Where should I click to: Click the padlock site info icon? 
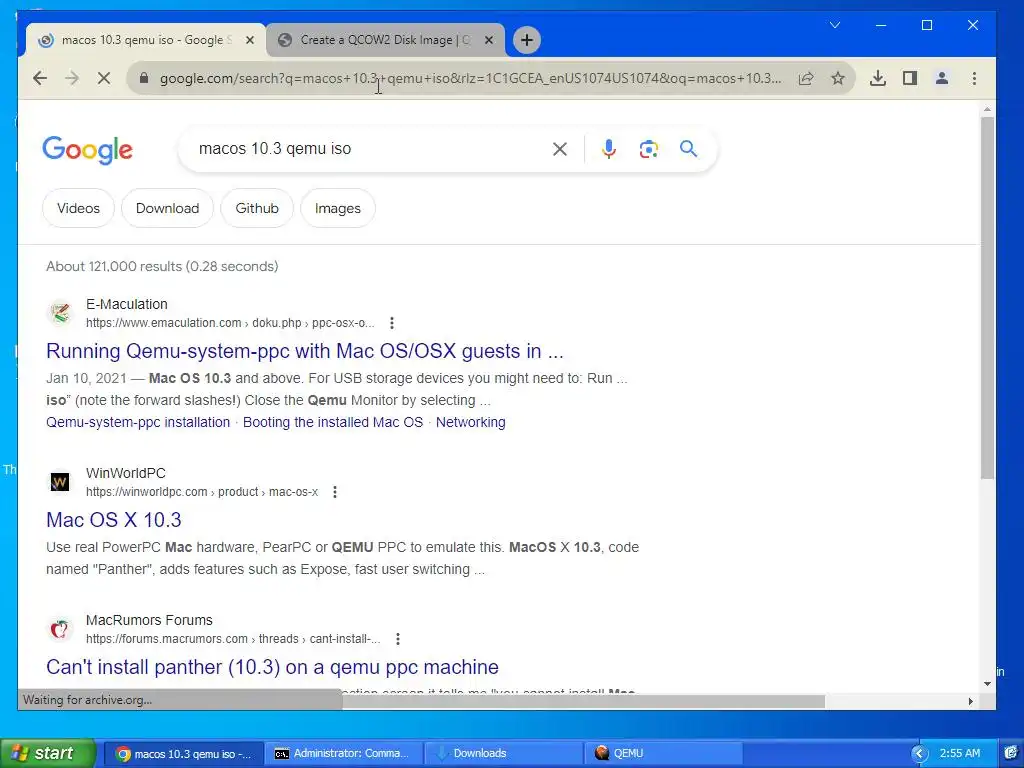point(144,78)
